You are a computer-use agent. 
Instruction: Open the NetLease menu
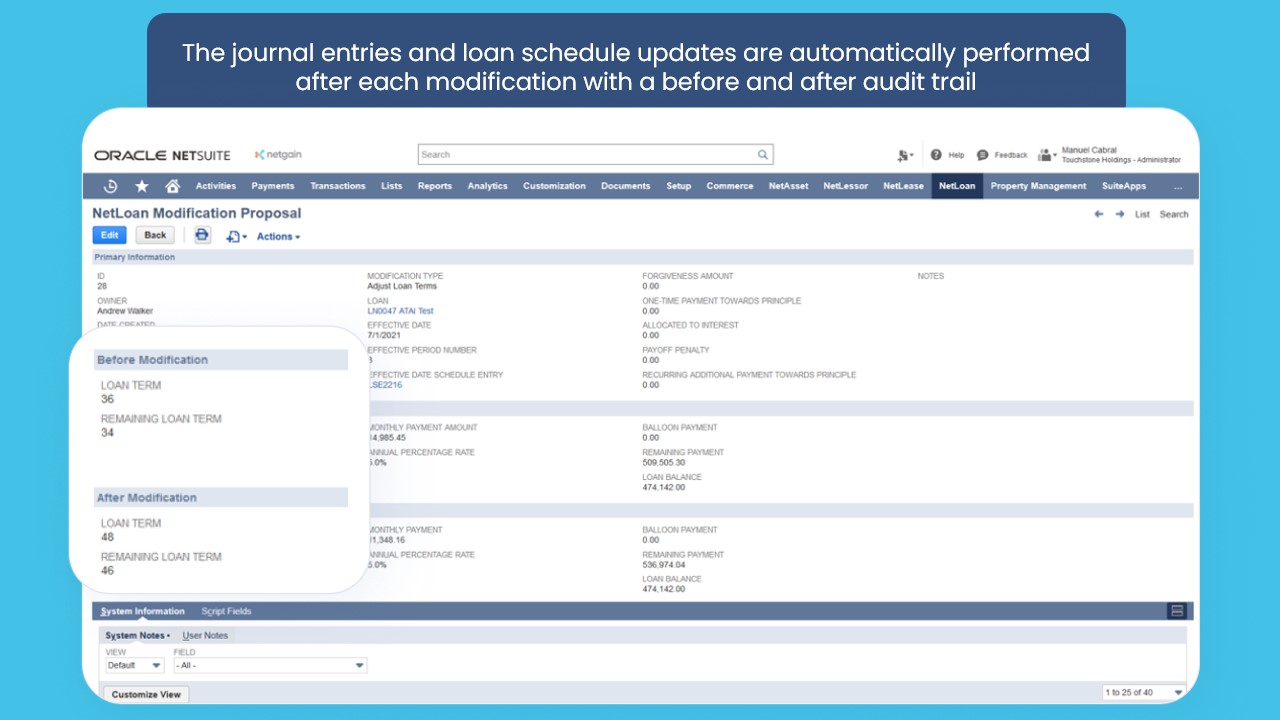903,186
